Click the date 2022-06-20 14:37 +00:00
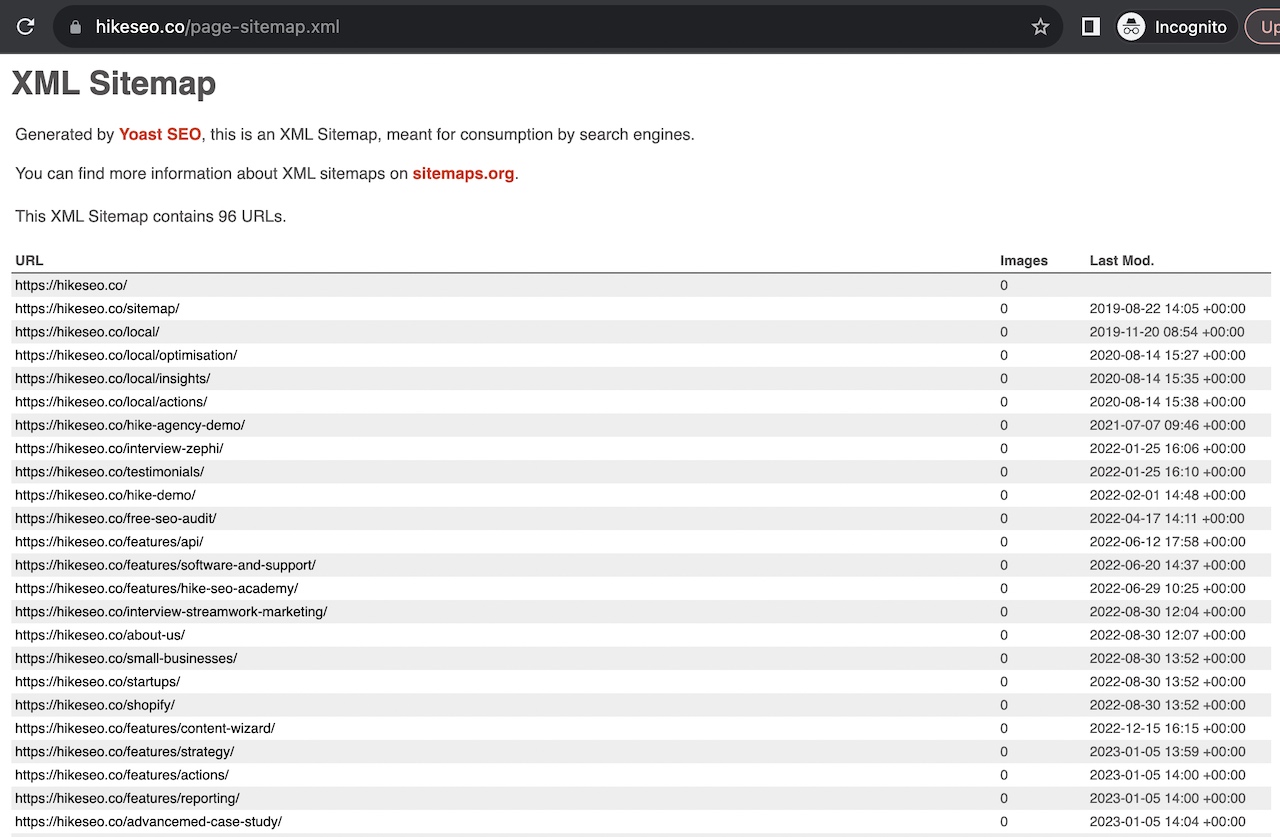Screen dimensions: 1280x837 pos(1167,565)
